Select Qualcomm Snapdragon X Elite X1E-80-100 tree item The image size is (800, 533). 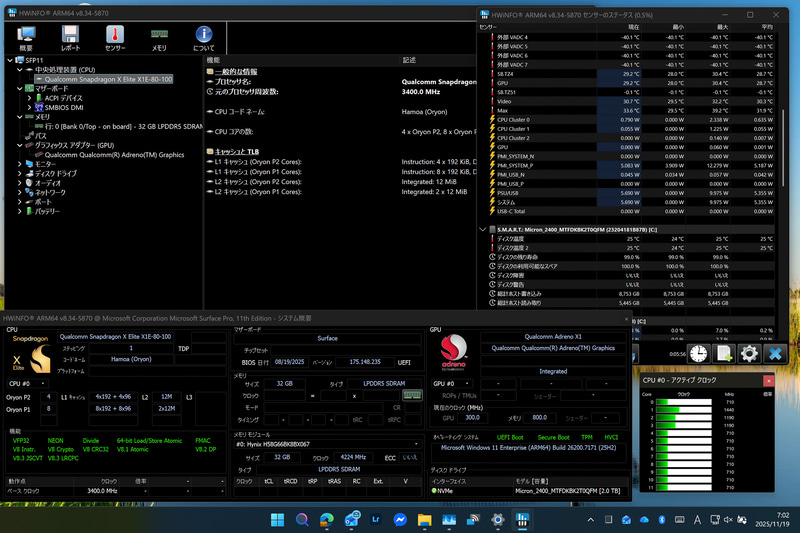click(104, 79)
